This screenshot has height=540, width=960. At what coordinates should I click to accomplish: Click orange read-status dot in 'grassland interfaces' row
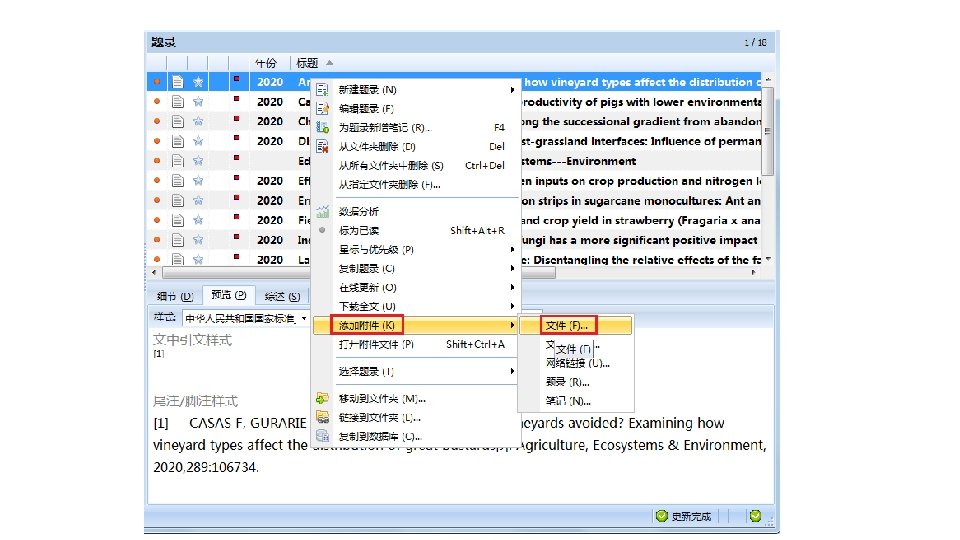point(157,141)
